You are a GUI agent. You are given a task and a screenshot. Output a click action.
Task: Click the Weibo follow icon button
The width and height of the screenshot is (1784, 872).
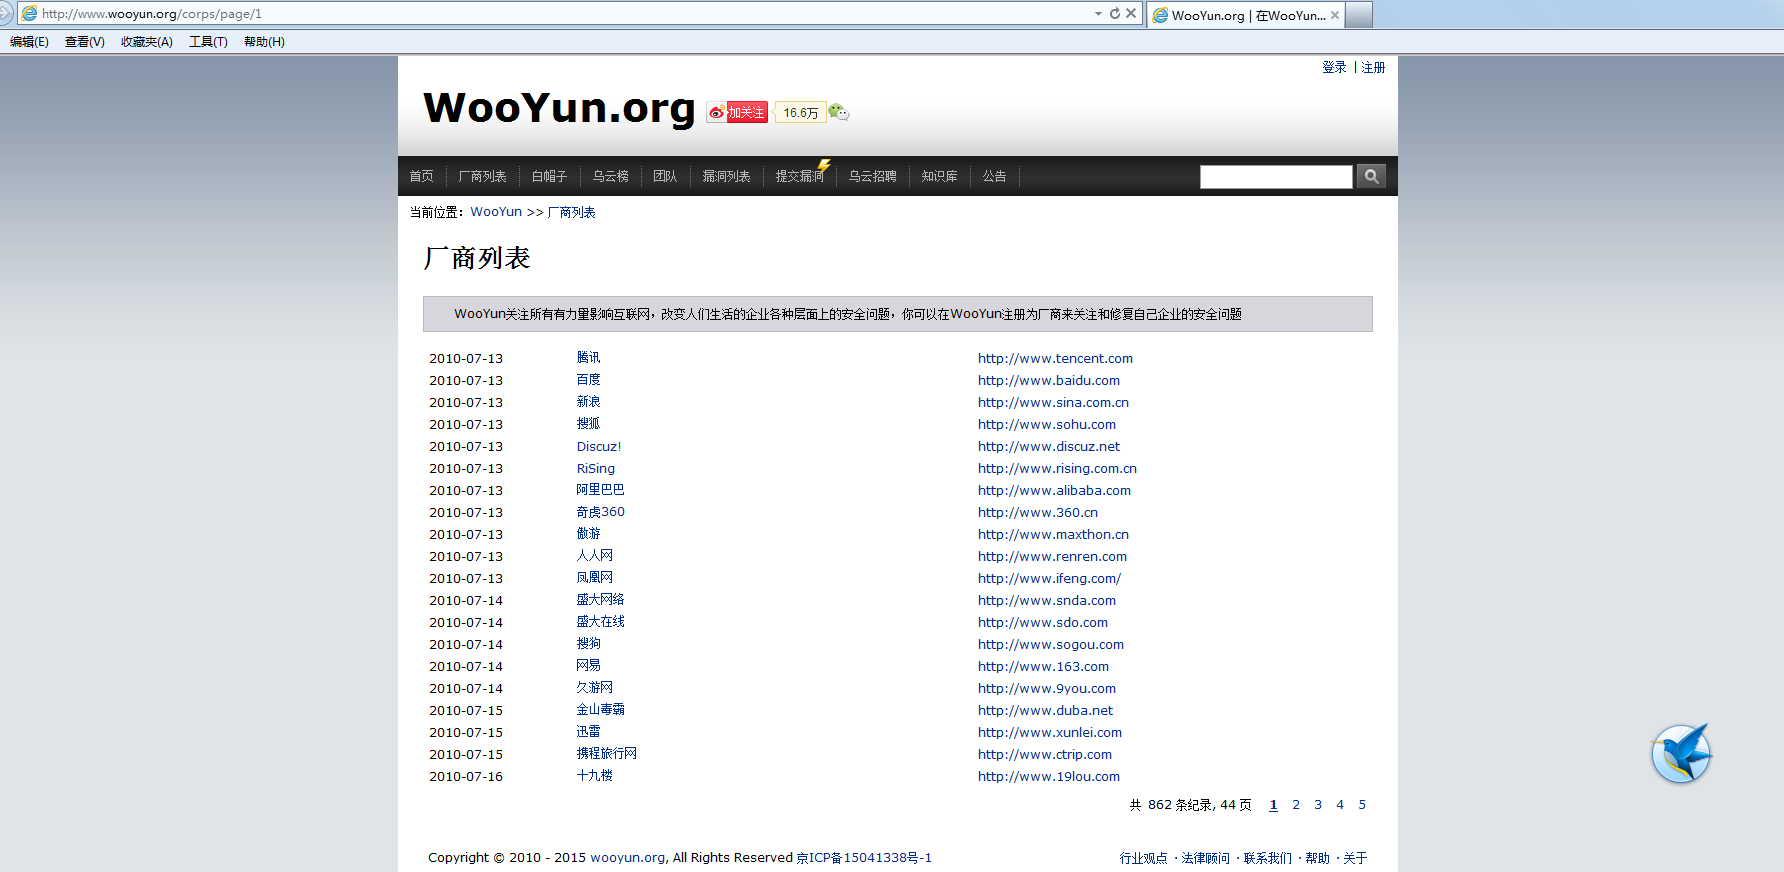click(737, 113)
